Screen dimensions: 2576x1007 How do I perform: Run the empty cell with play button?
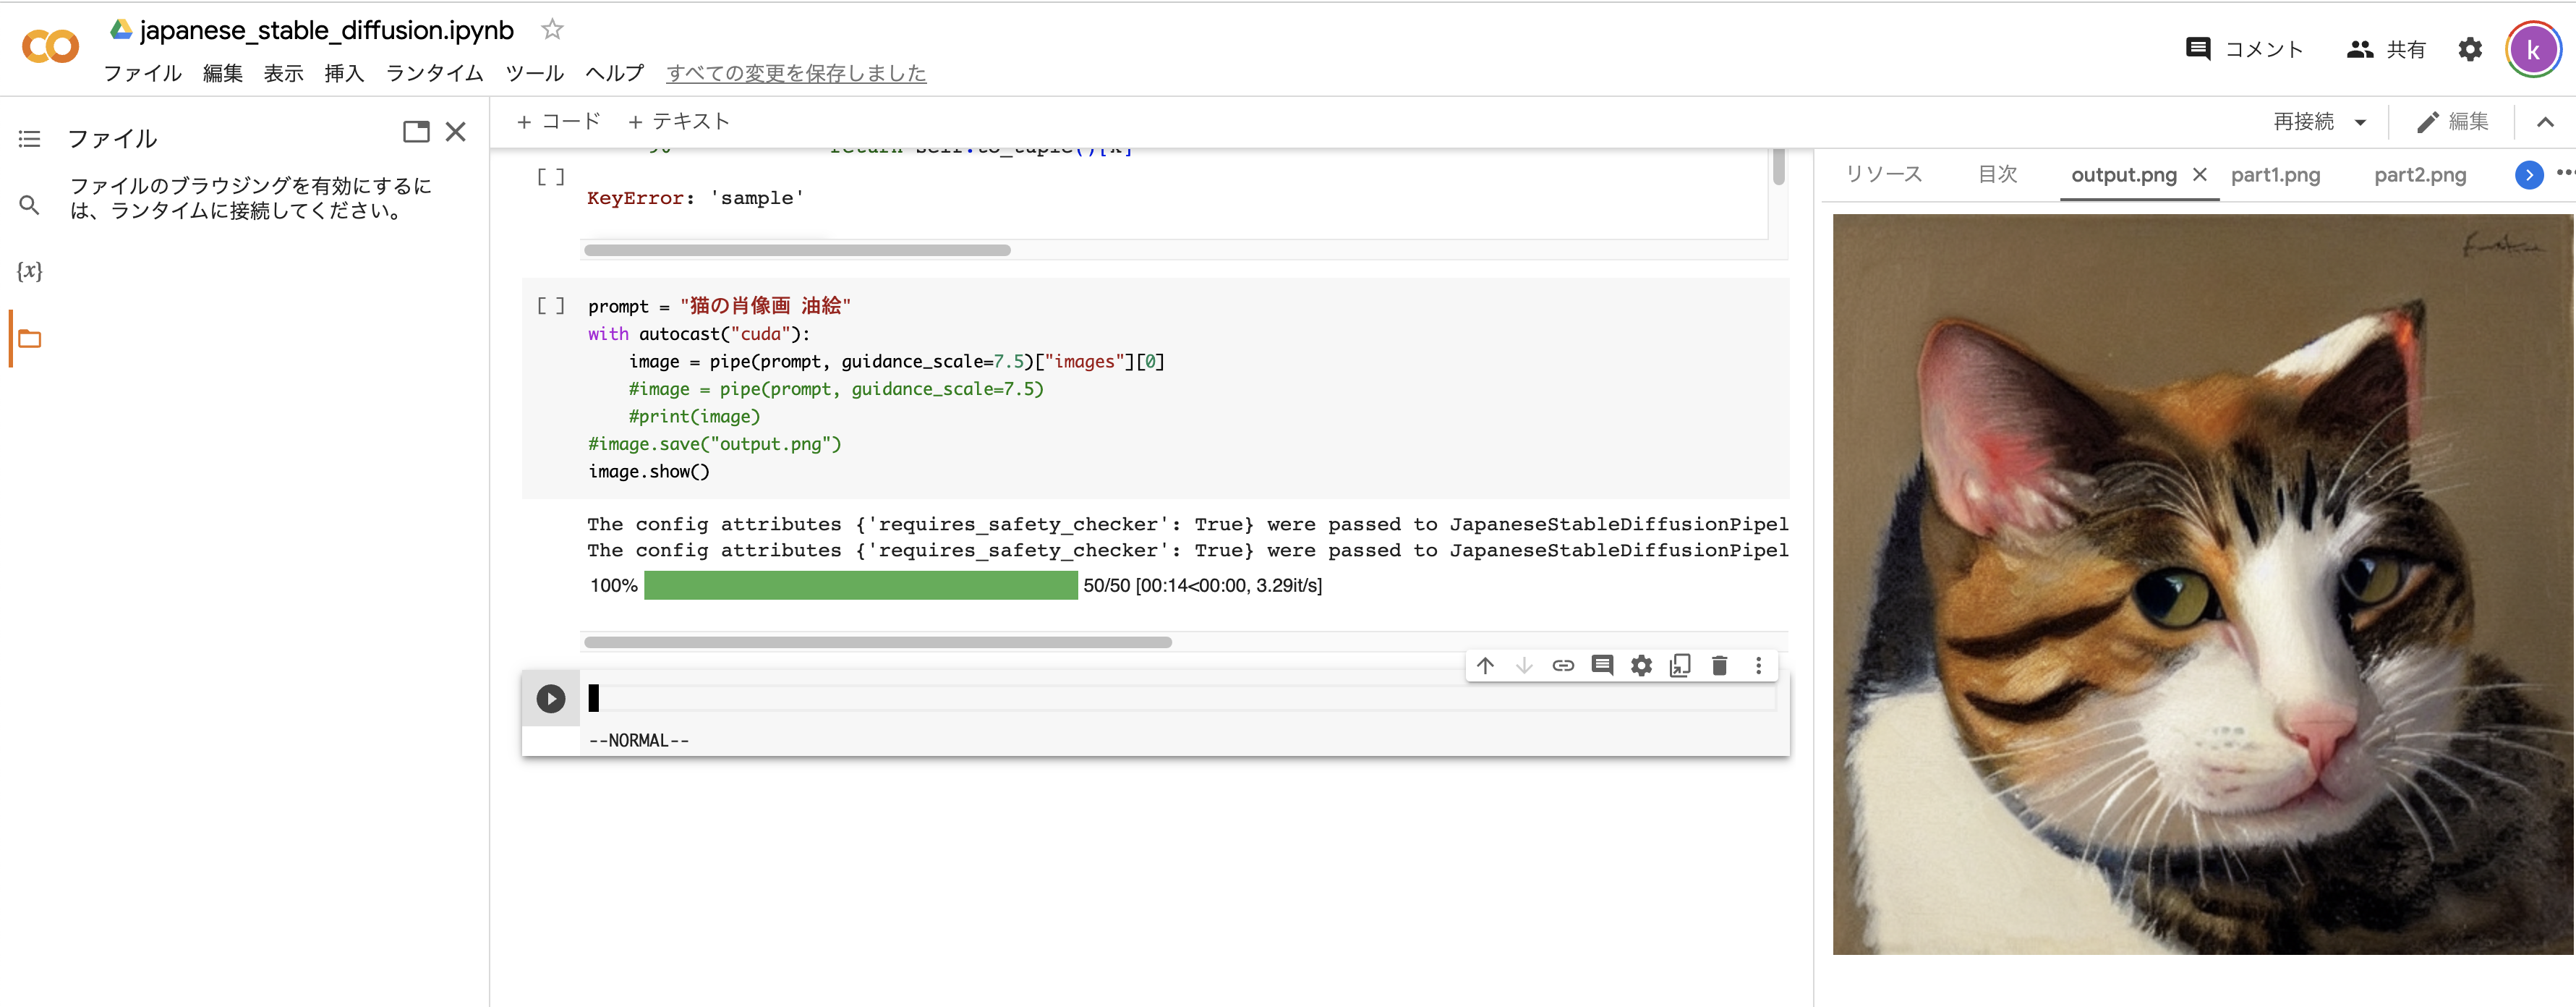point(551,698)
